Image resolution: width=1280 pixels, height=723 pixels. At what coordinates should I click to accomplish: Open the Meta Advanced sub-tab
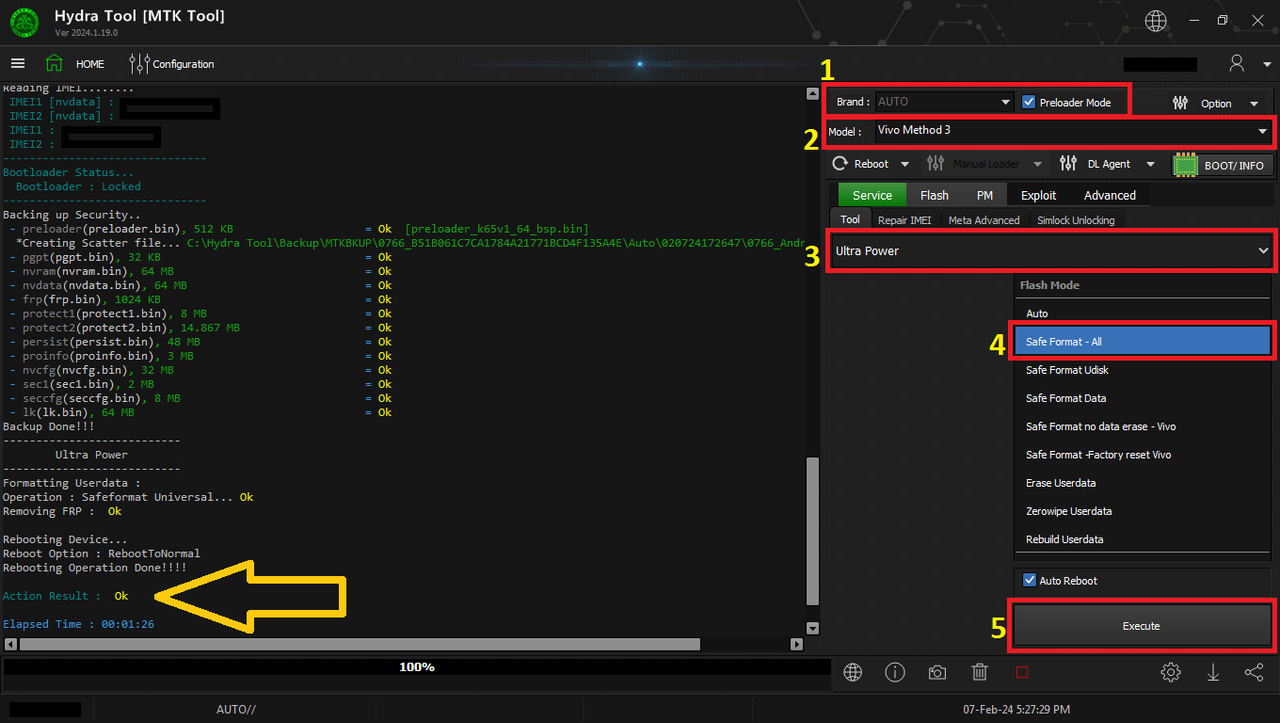(984, 220)
